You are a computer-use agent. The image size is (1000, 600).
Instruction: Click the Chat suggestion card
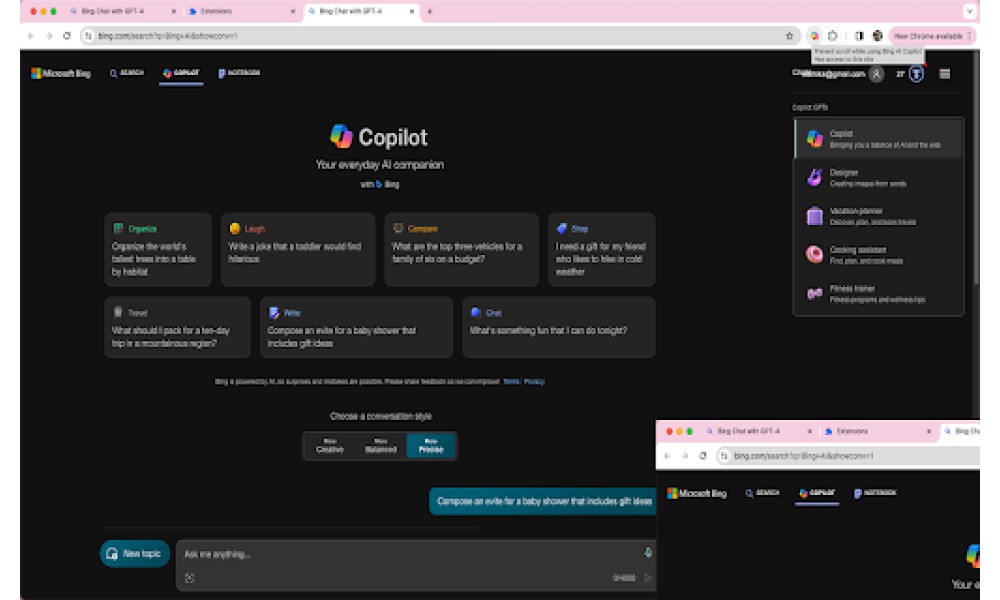559,327
